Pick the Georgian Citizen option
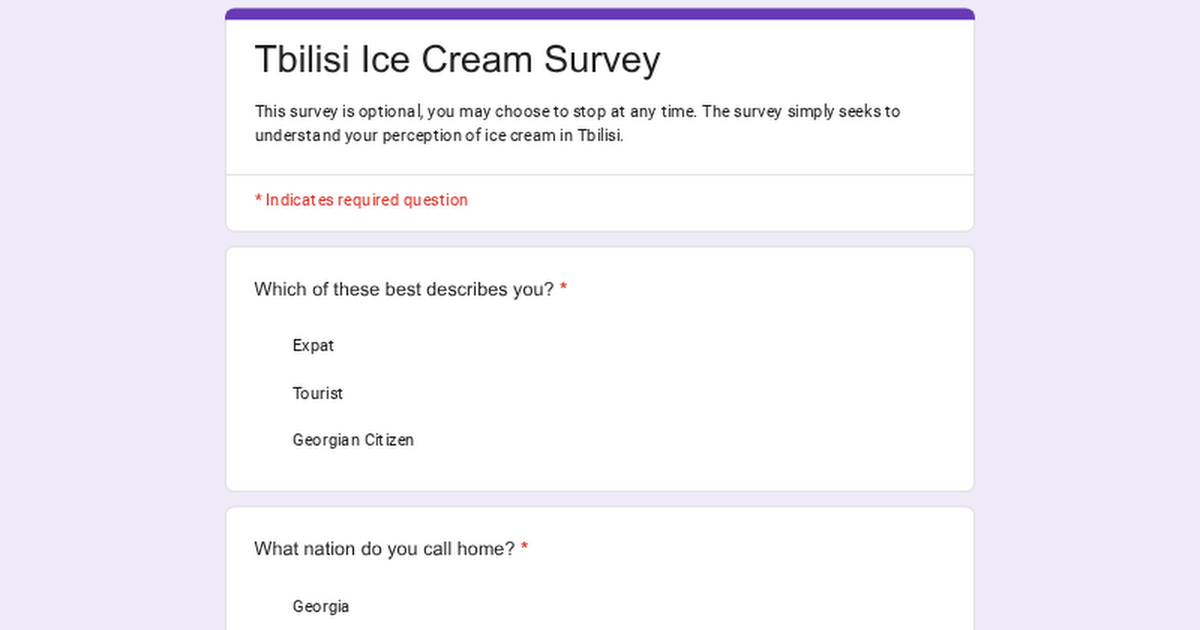 [x=352, y=440]
